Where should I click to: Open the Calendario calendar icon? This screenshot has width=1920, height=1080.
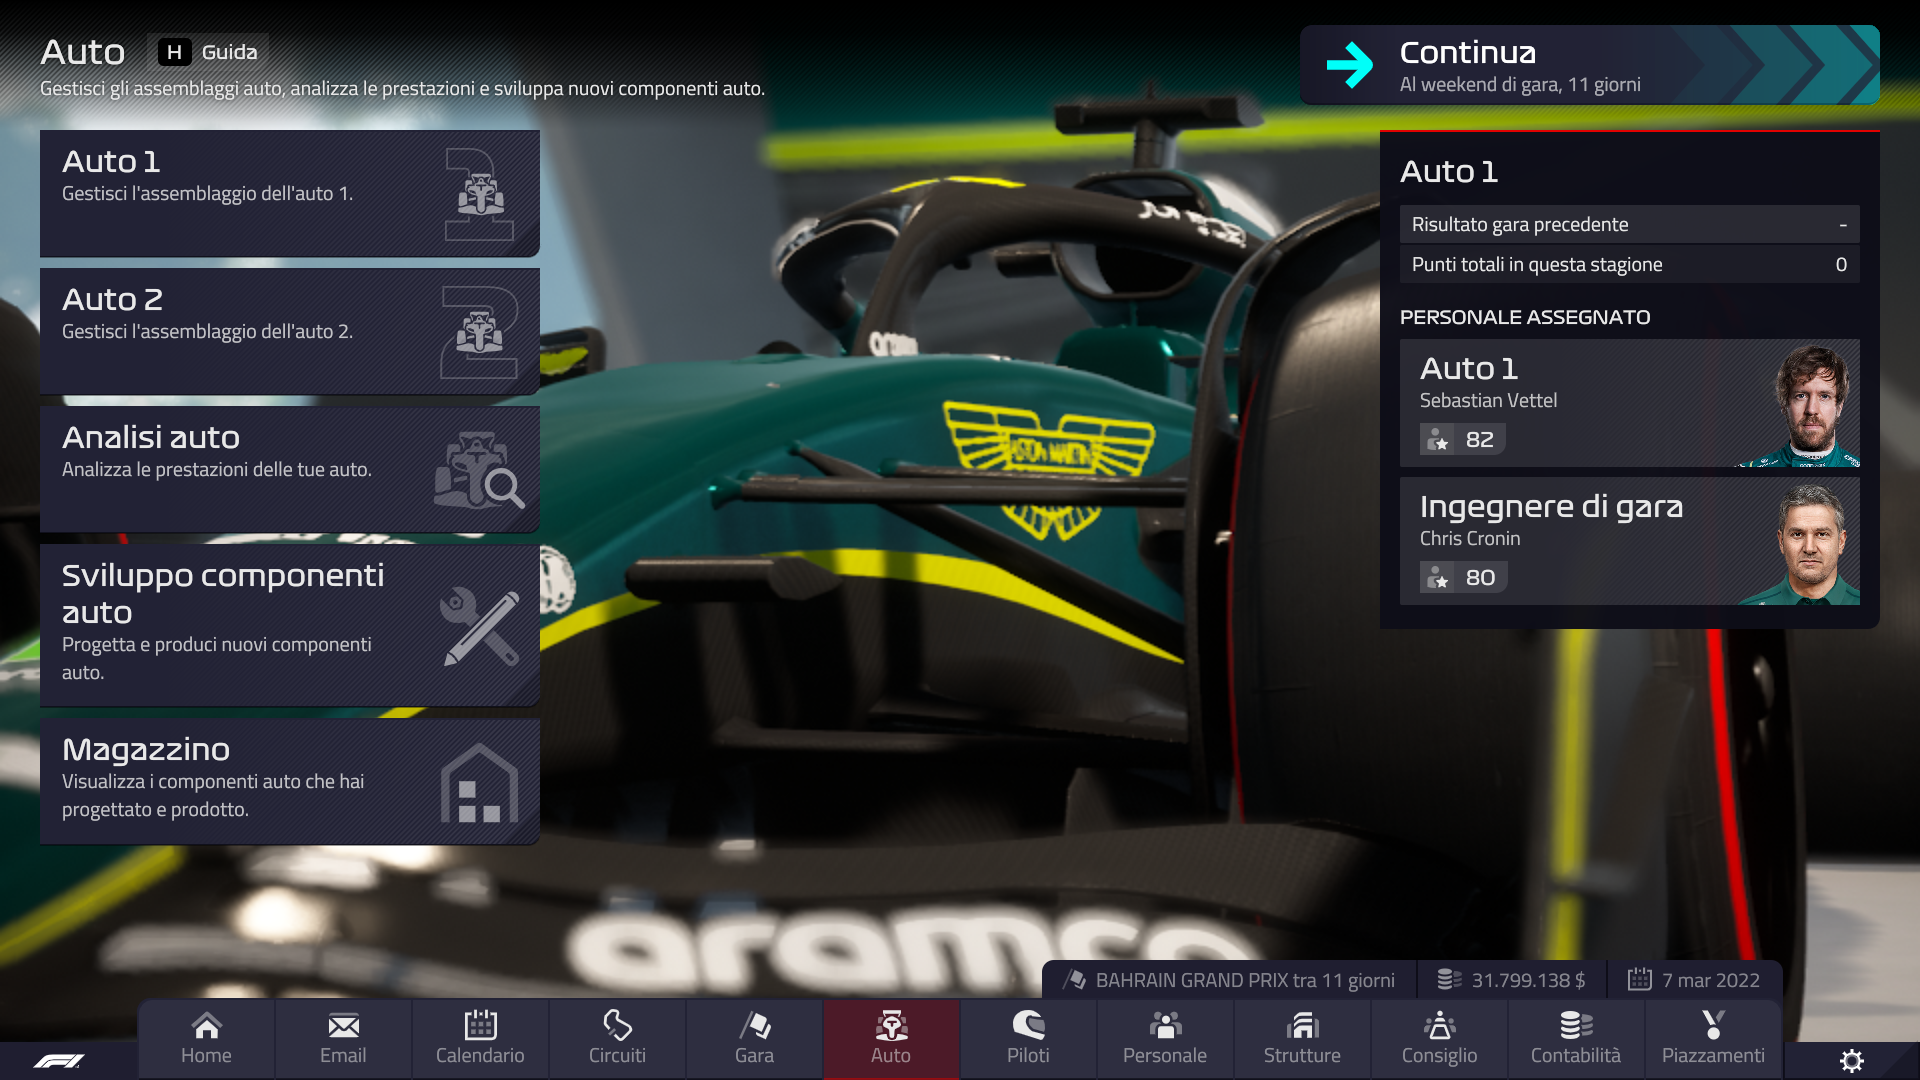click(480, 1025)
